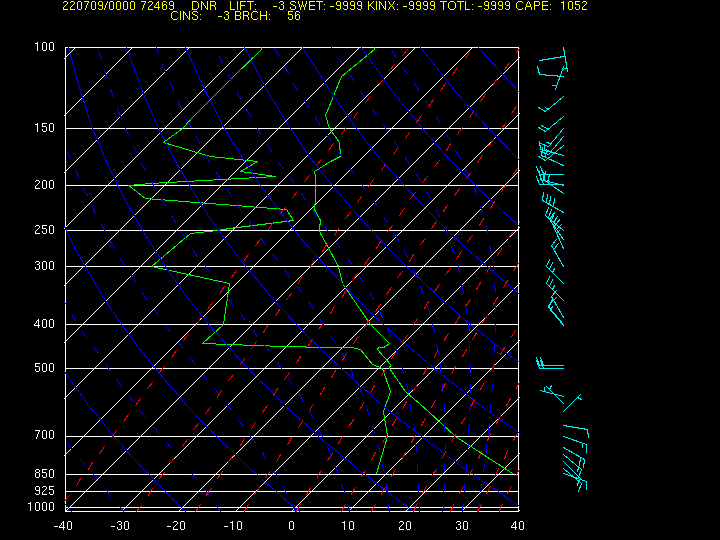Click the 30 temperature axis label
This screenshot has width=720, height=540.
click(462, 526)
